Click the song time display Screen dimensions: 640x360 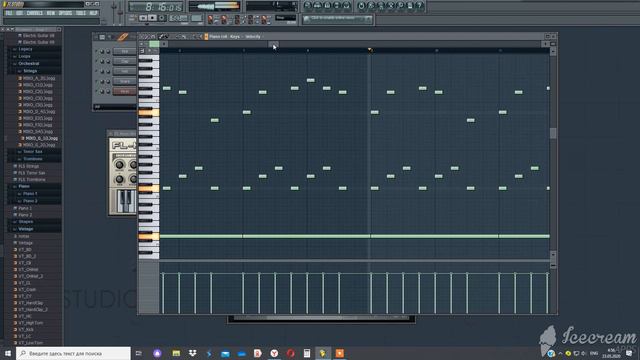point(156,7)
